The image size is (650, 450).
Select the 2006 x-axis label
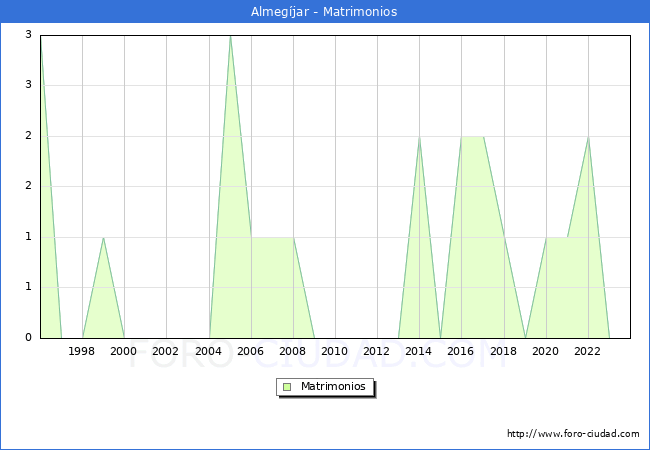[x=250, y=351]
